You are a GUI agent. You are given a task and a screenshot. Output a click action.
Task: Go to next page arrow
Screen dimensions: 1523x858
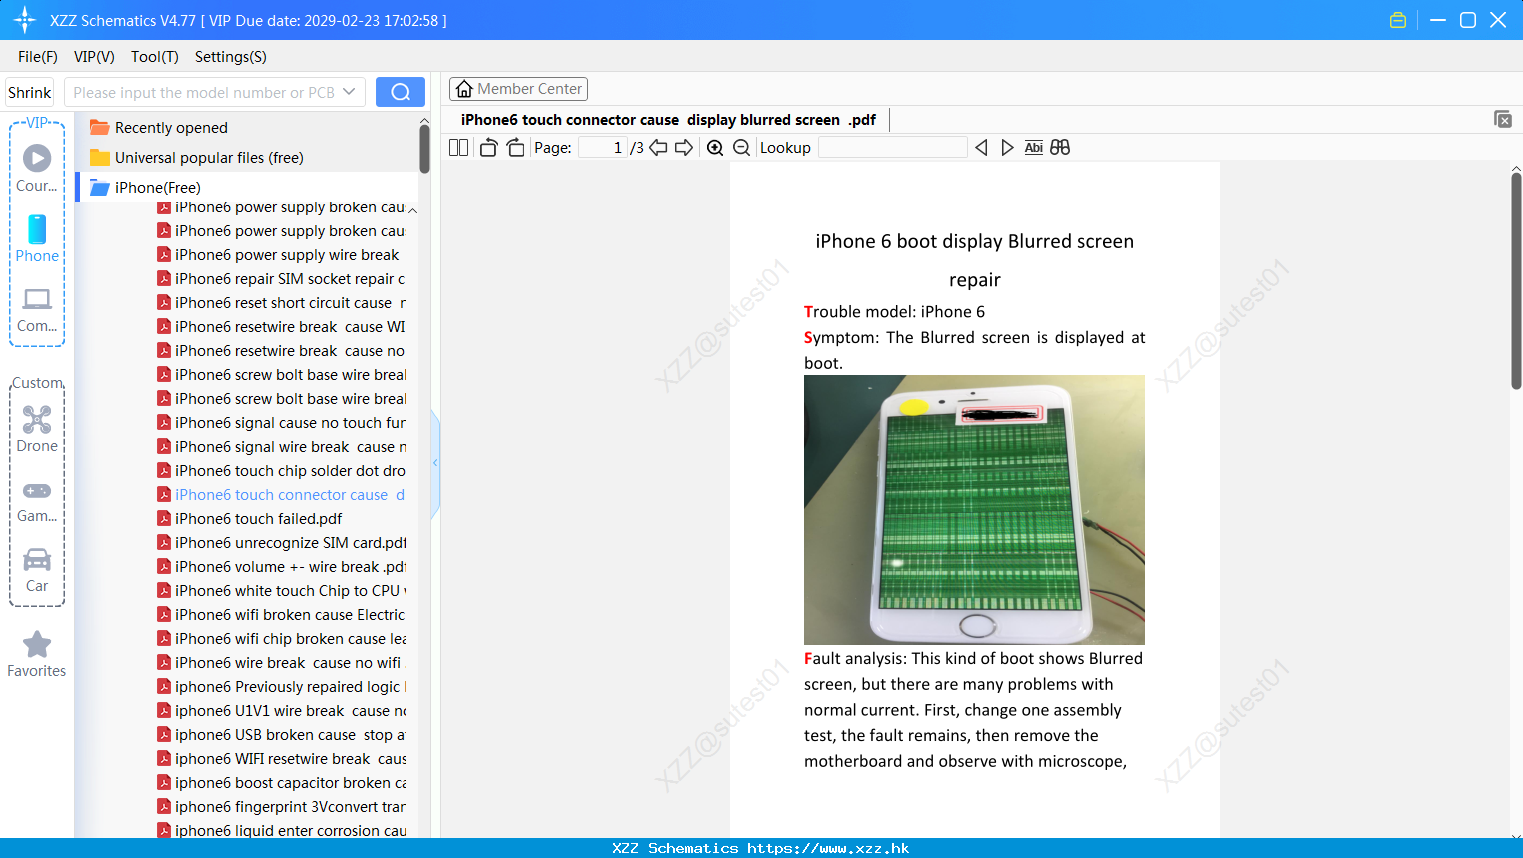point(684,147)
